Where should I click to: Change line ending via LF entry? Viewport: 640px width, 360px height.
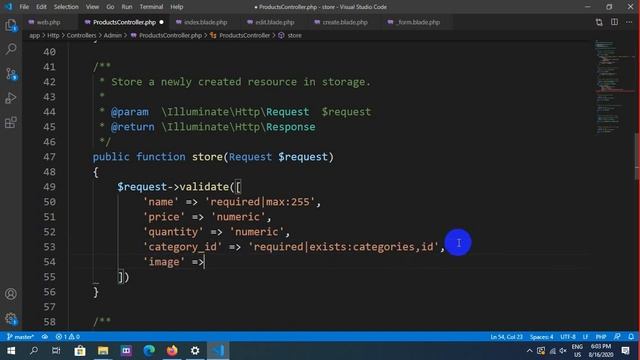(585, 337)
